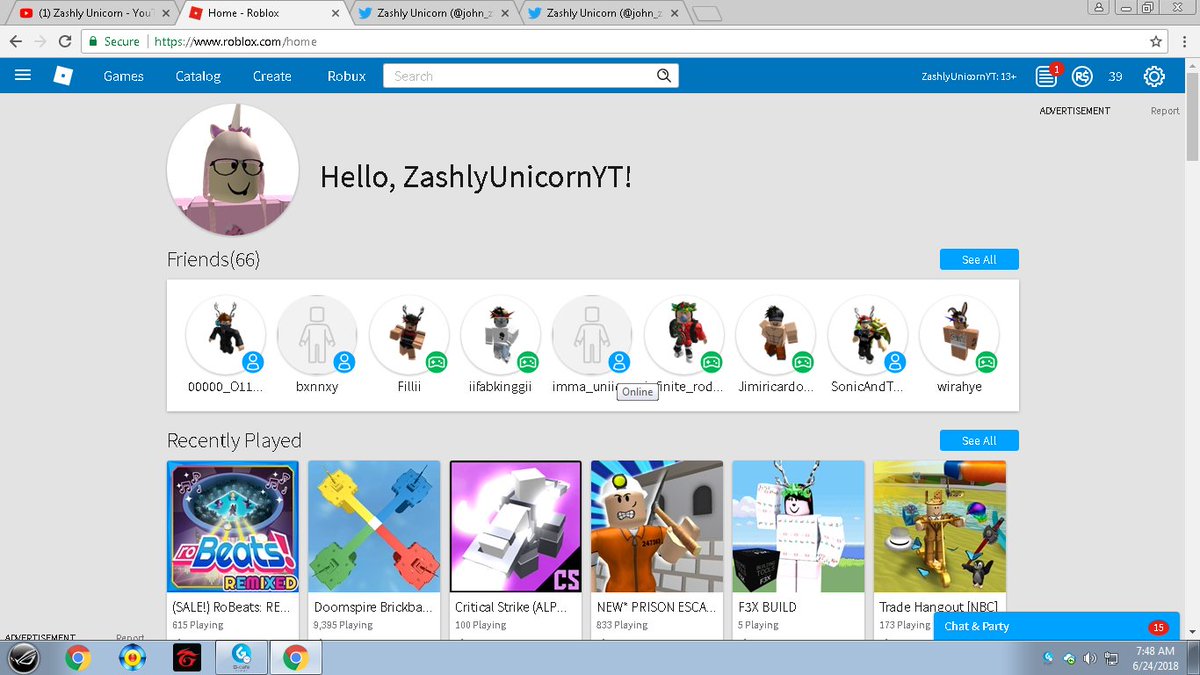
Task: Click the ZashlyUnicornYT profile avatar
Action: (x=233, y=170)
